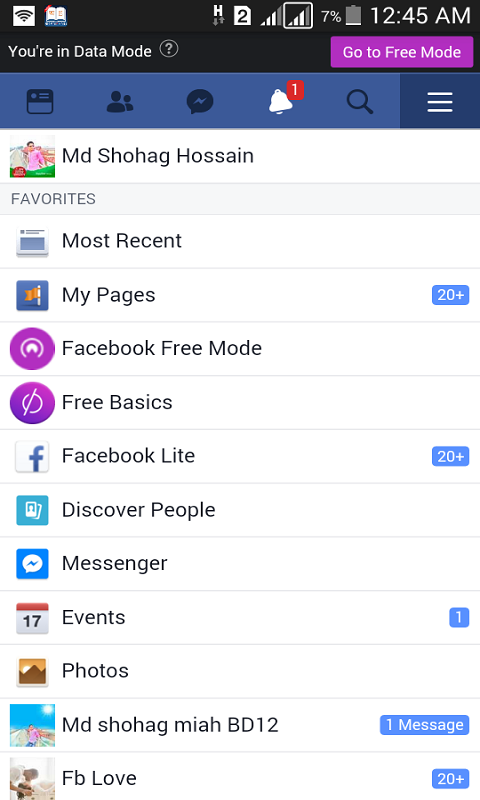Click the Go to Free Mode button
Viewport: 480px width, 800px height.
[402, 52]
